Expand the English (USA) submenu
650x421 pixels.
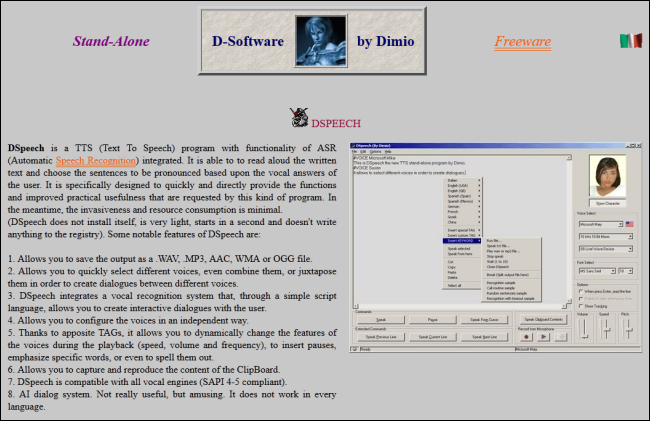click(463, 186)
